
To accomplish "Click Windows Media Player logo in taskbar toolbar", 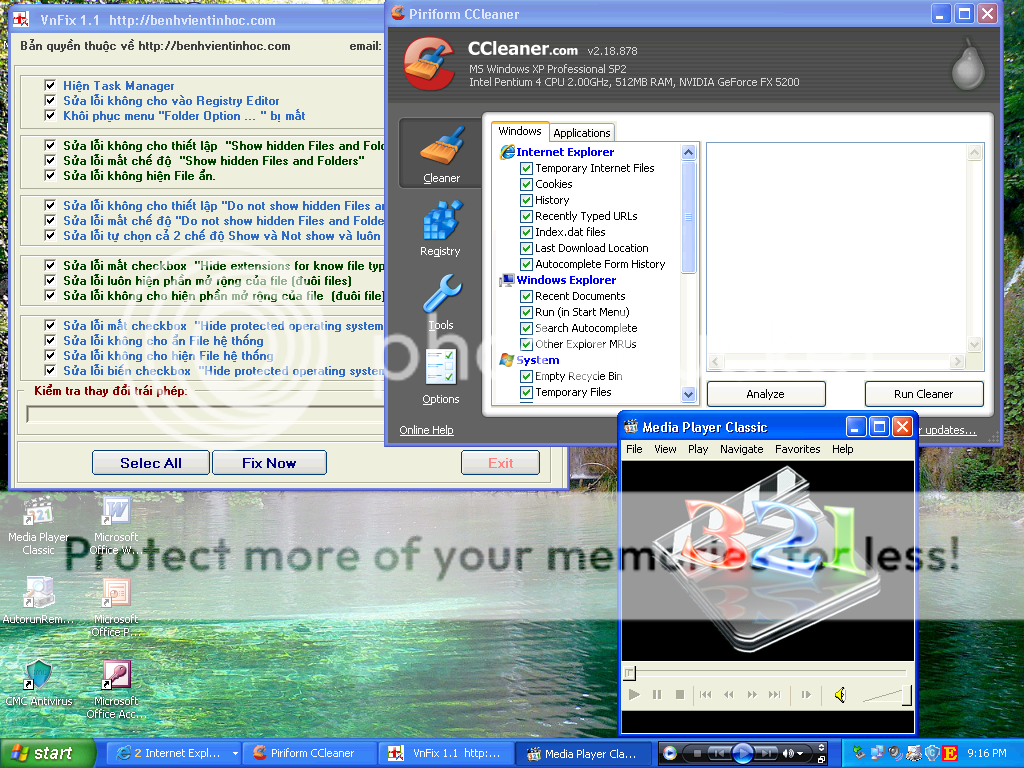I will (x=669, y=753).
